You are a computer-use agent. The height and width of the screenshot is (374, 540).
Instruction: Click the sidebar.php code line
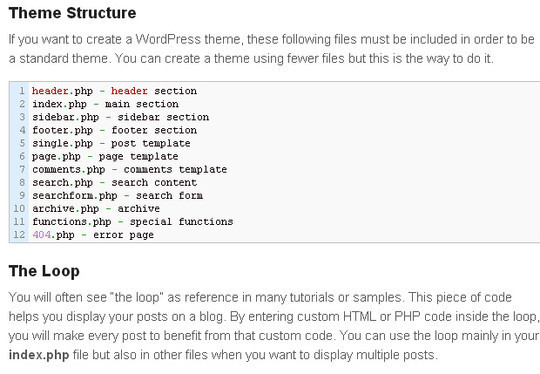click(121, 117)
